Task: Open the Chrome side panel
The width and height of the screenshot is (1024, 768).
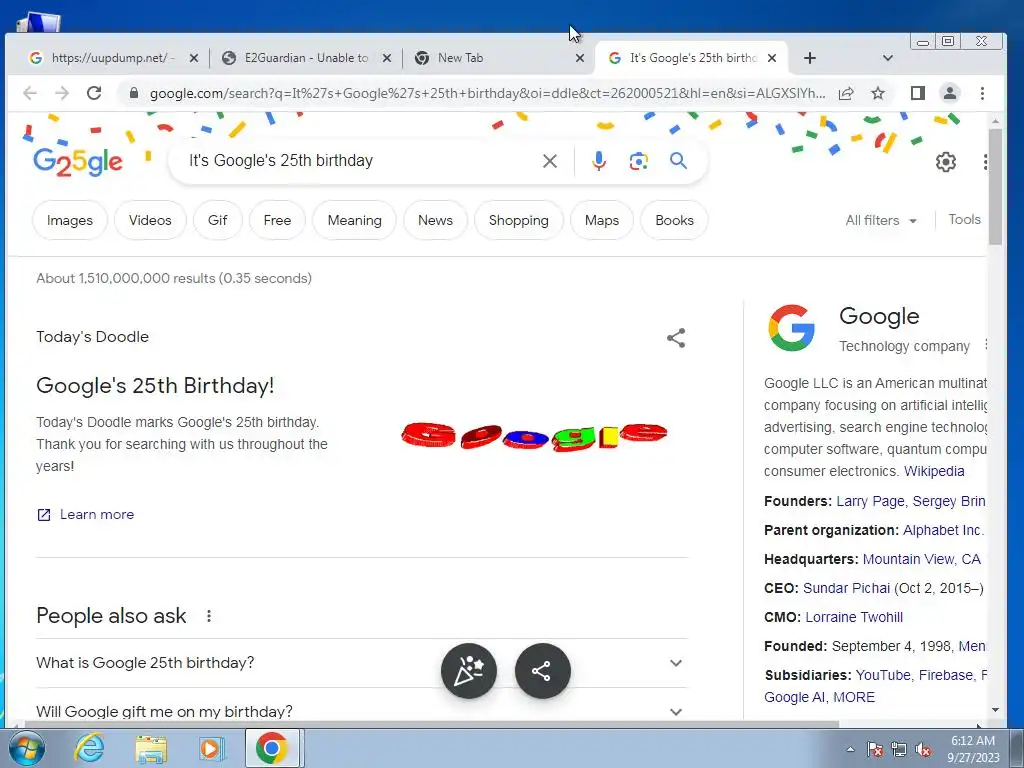Action: [918, 93]
